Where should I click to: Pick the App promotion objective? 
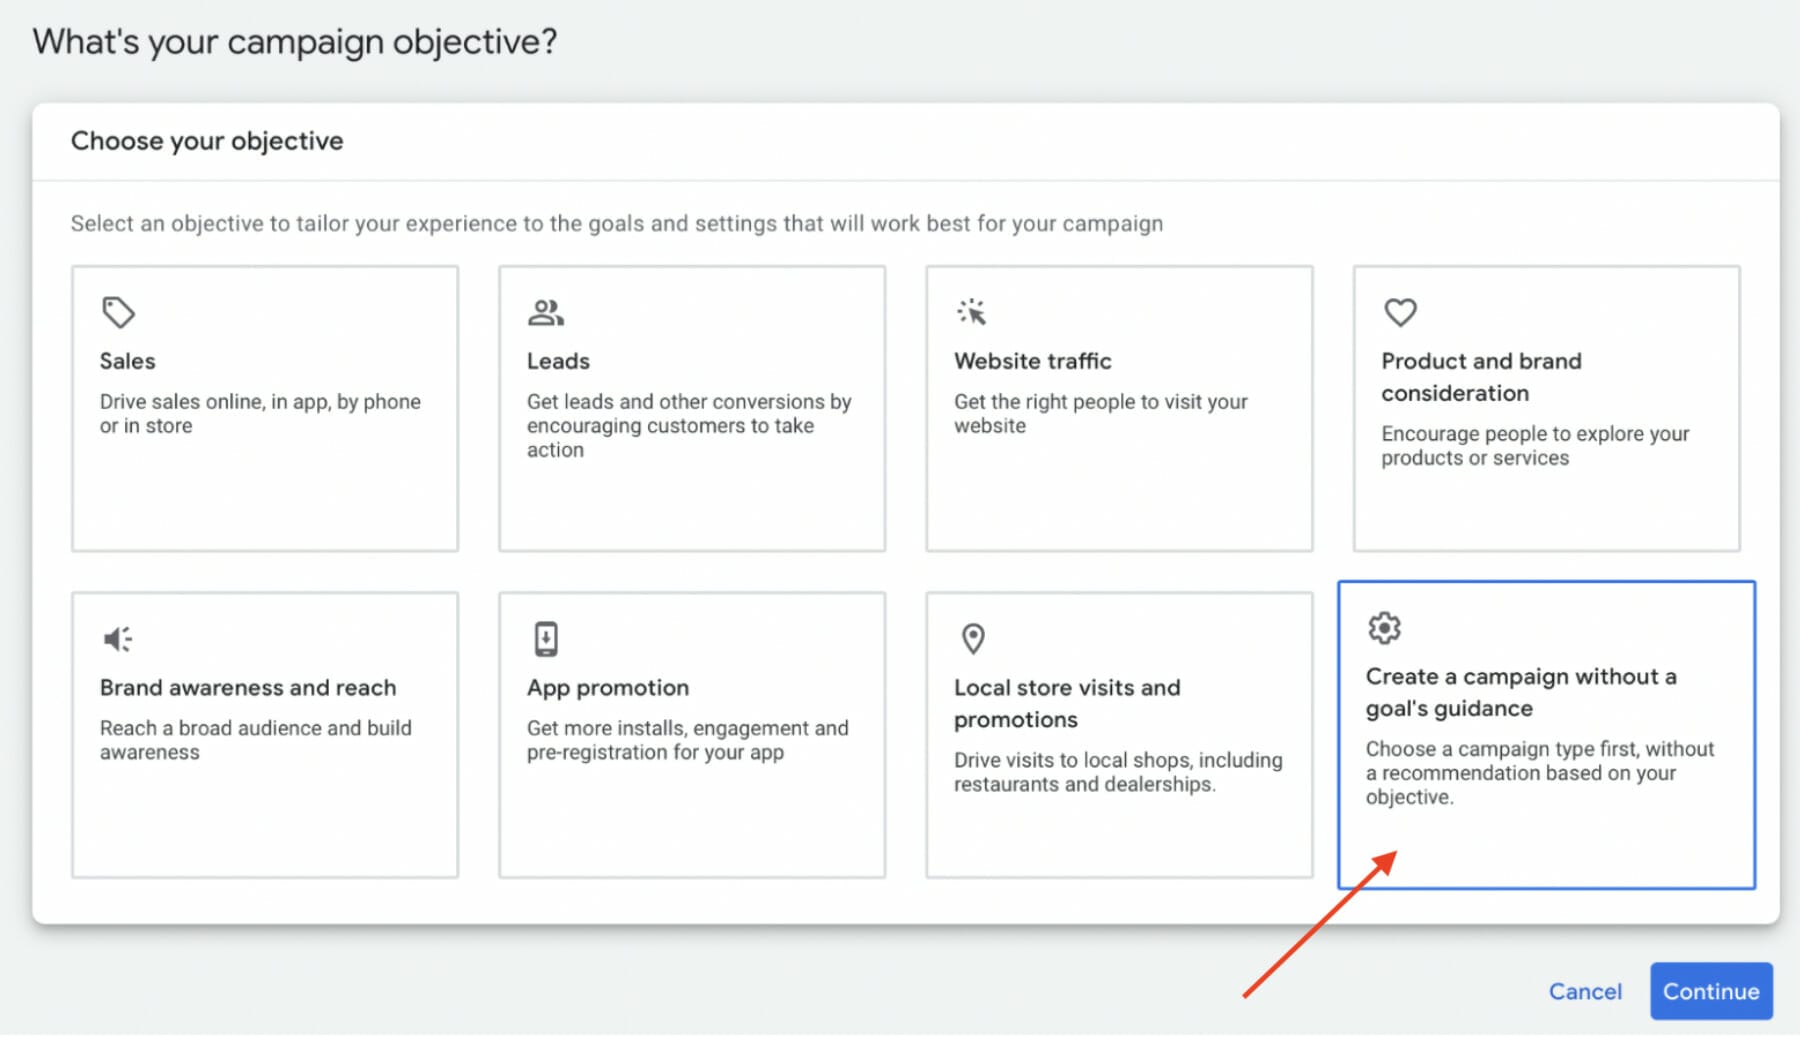point(691,734)
